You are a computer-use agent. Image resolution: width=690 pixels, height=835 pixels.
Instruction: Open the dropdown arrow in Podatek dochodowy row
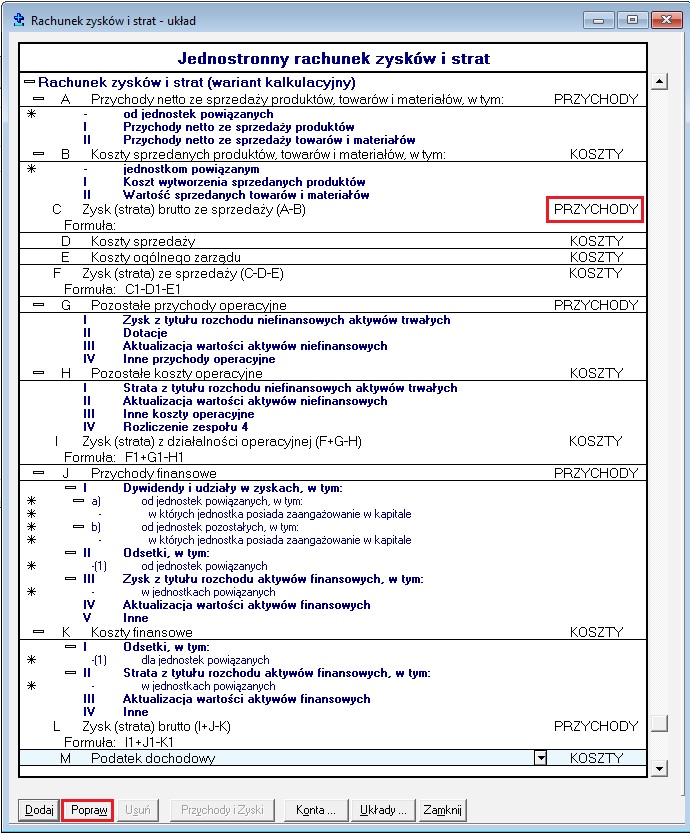point(540,757)
